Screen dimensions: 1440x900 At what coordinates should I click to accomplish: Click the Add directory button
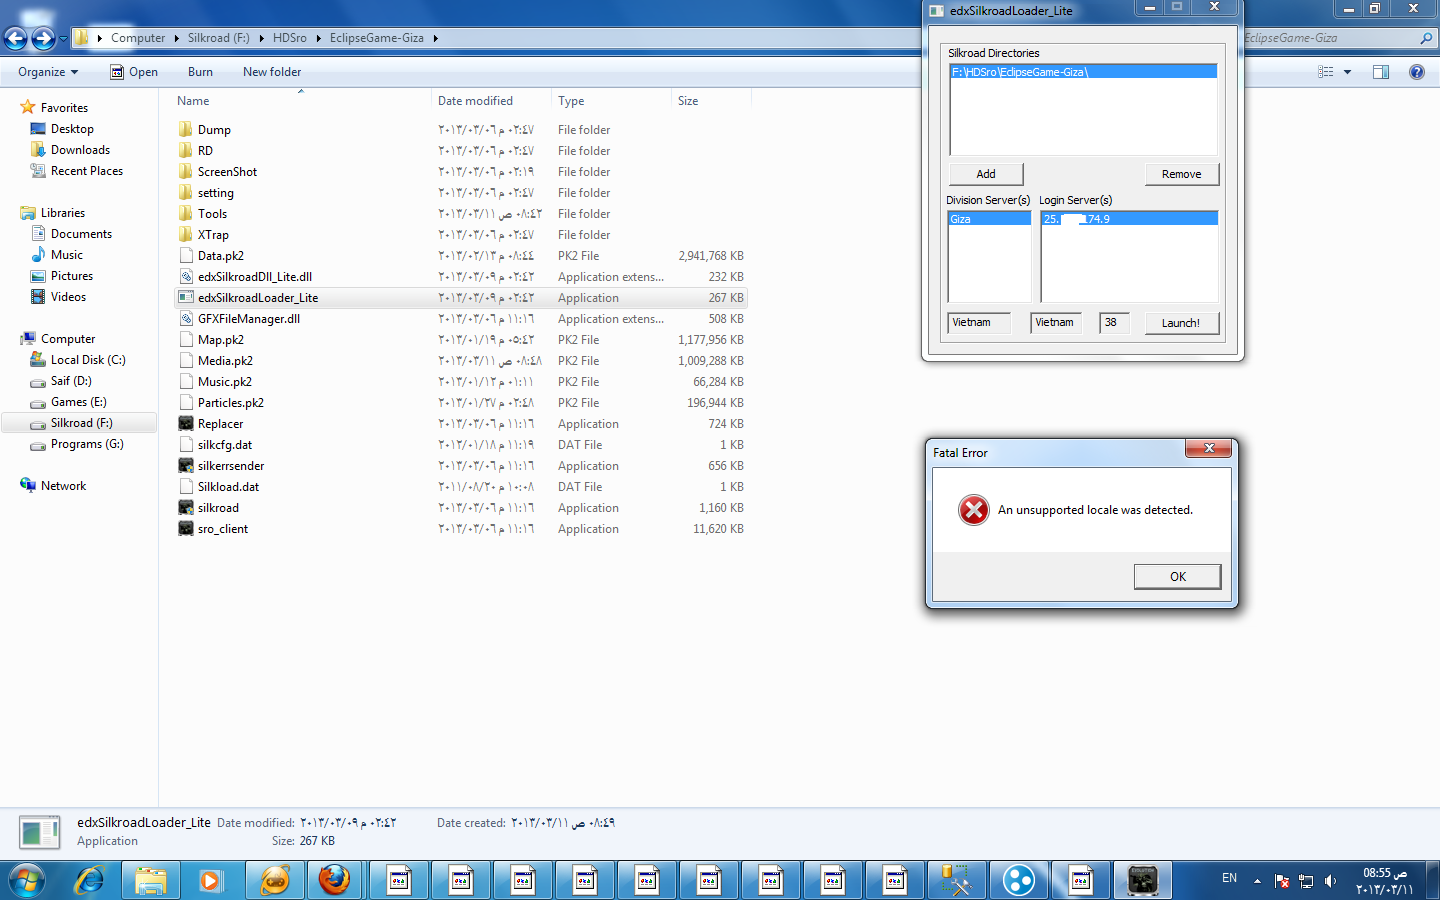pos(986,174)
